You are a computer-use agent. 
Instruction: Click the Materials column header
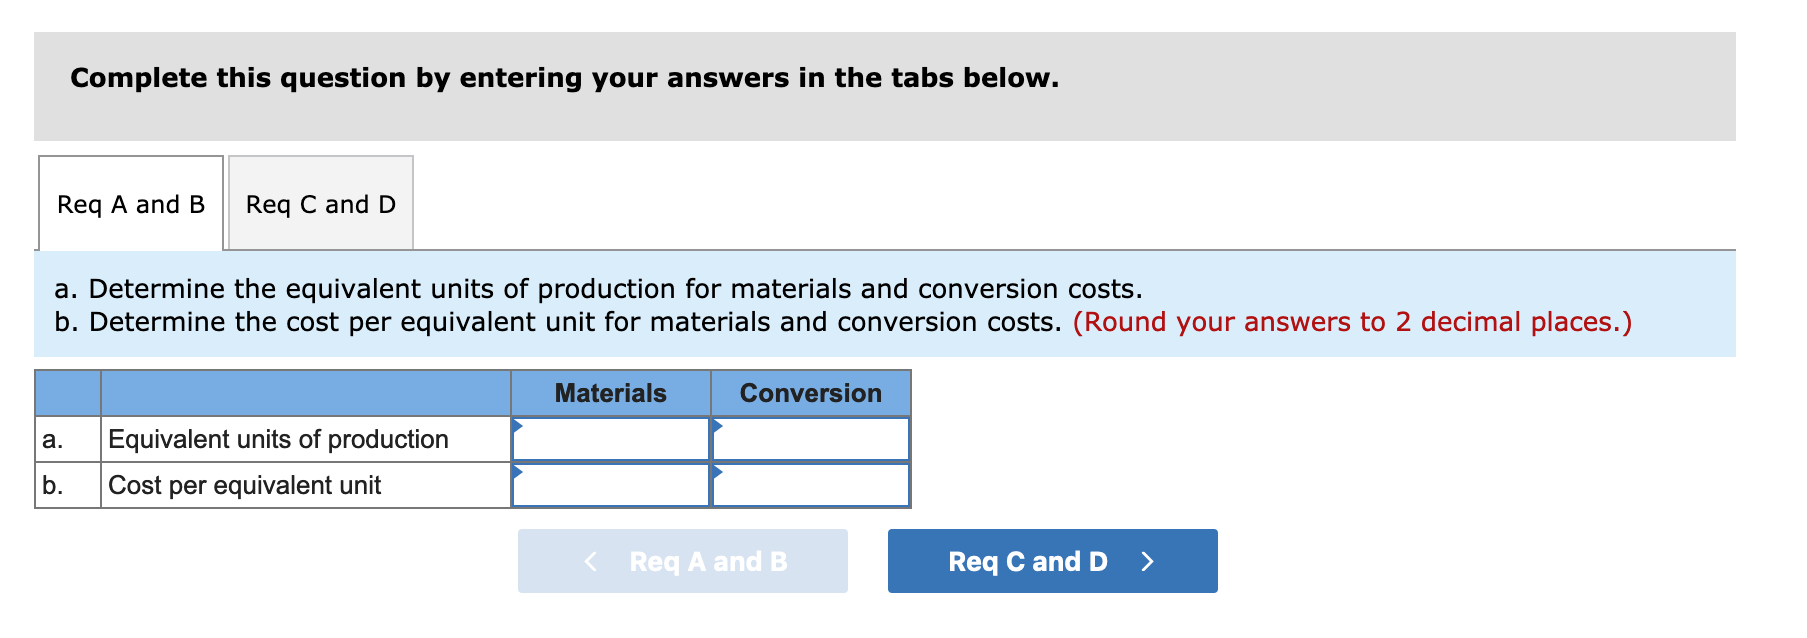tap(610, 393)
